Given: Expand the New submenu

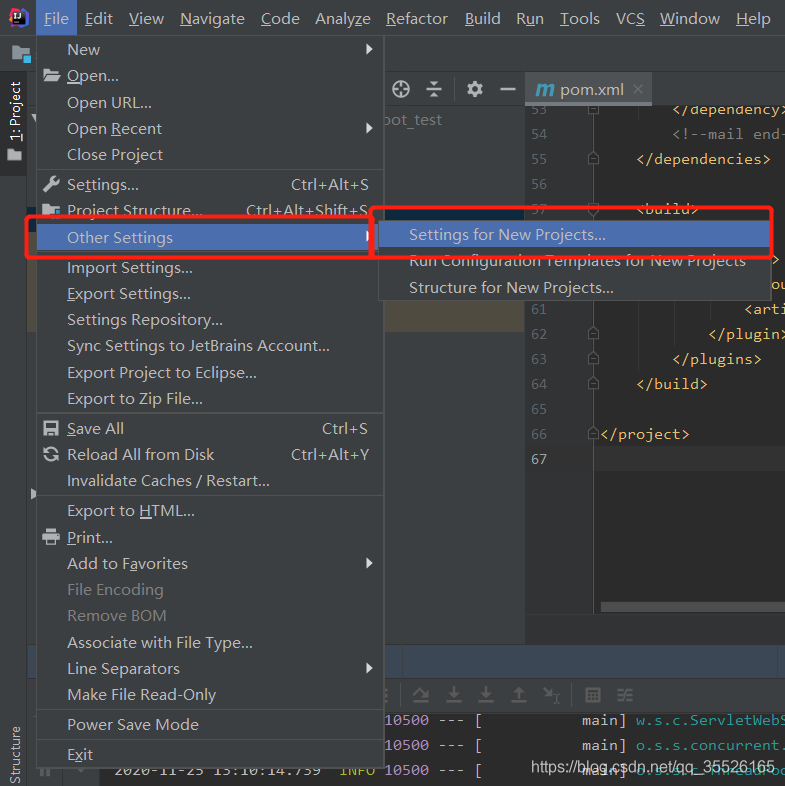Looking at the screenshot, I should [210, 50].
